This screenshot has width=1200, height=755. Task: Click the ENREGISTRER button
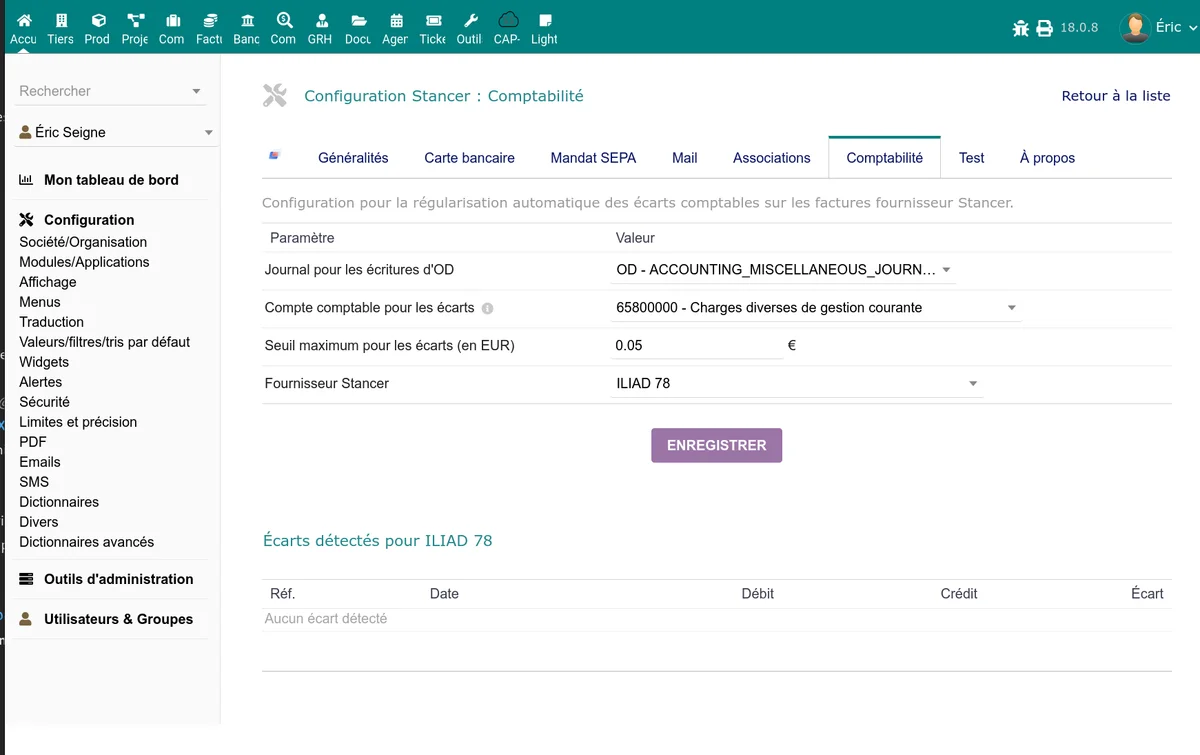[716, 445]
